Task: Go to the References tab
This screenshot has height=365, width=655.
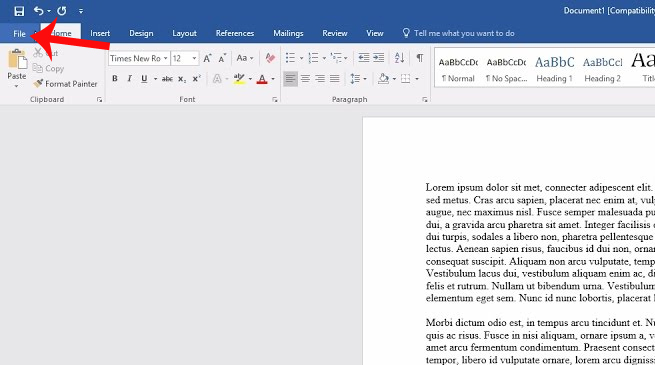Action: click(235, 33)
